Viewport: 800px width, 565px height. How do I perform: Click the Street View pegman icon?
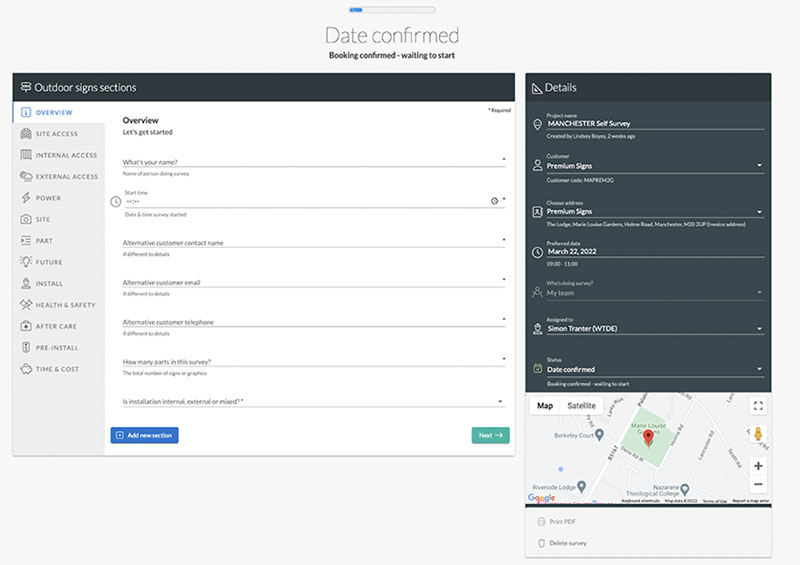(758, 434)
